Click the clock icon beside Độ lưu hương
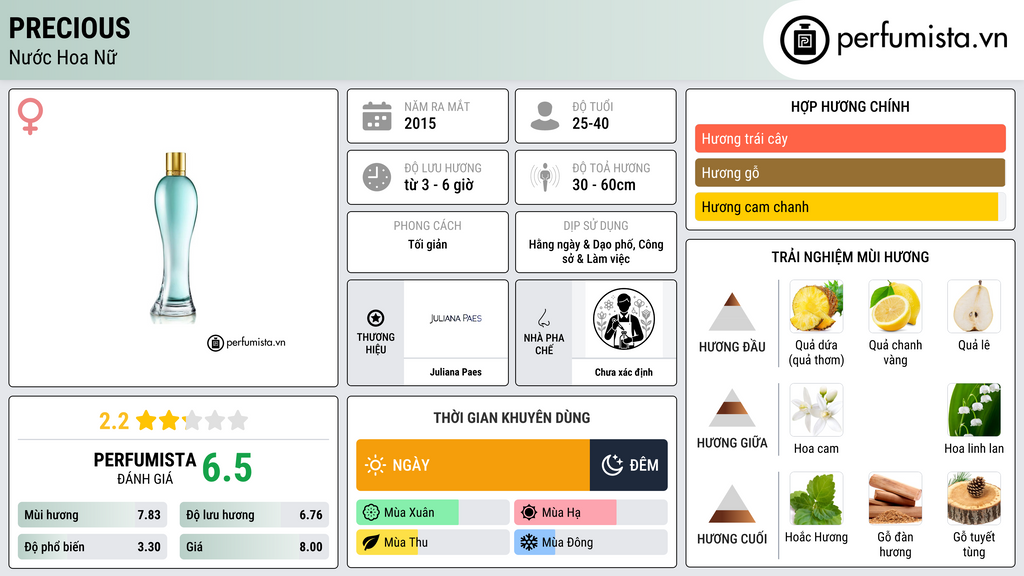Viewport: 1024px width, 576px height. coord(377,177)
